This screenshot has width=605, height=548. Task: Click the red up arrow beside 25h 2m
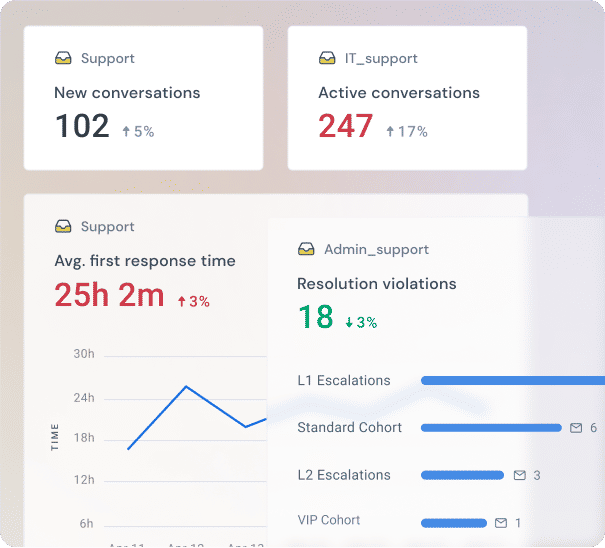[182, 301]
